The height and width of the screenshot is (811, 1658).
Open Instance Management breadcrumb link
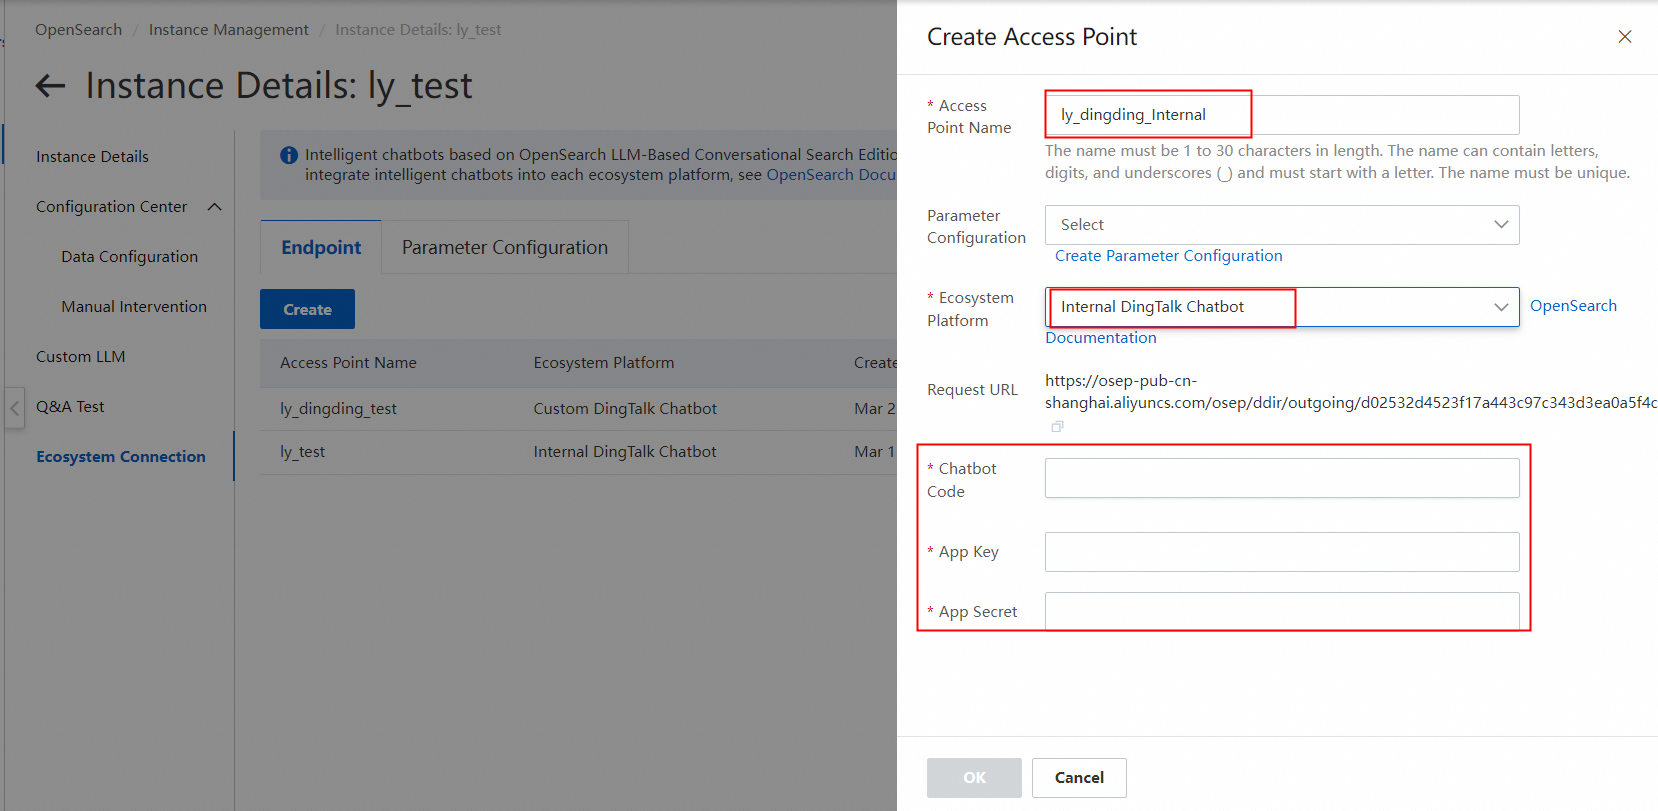228,30
